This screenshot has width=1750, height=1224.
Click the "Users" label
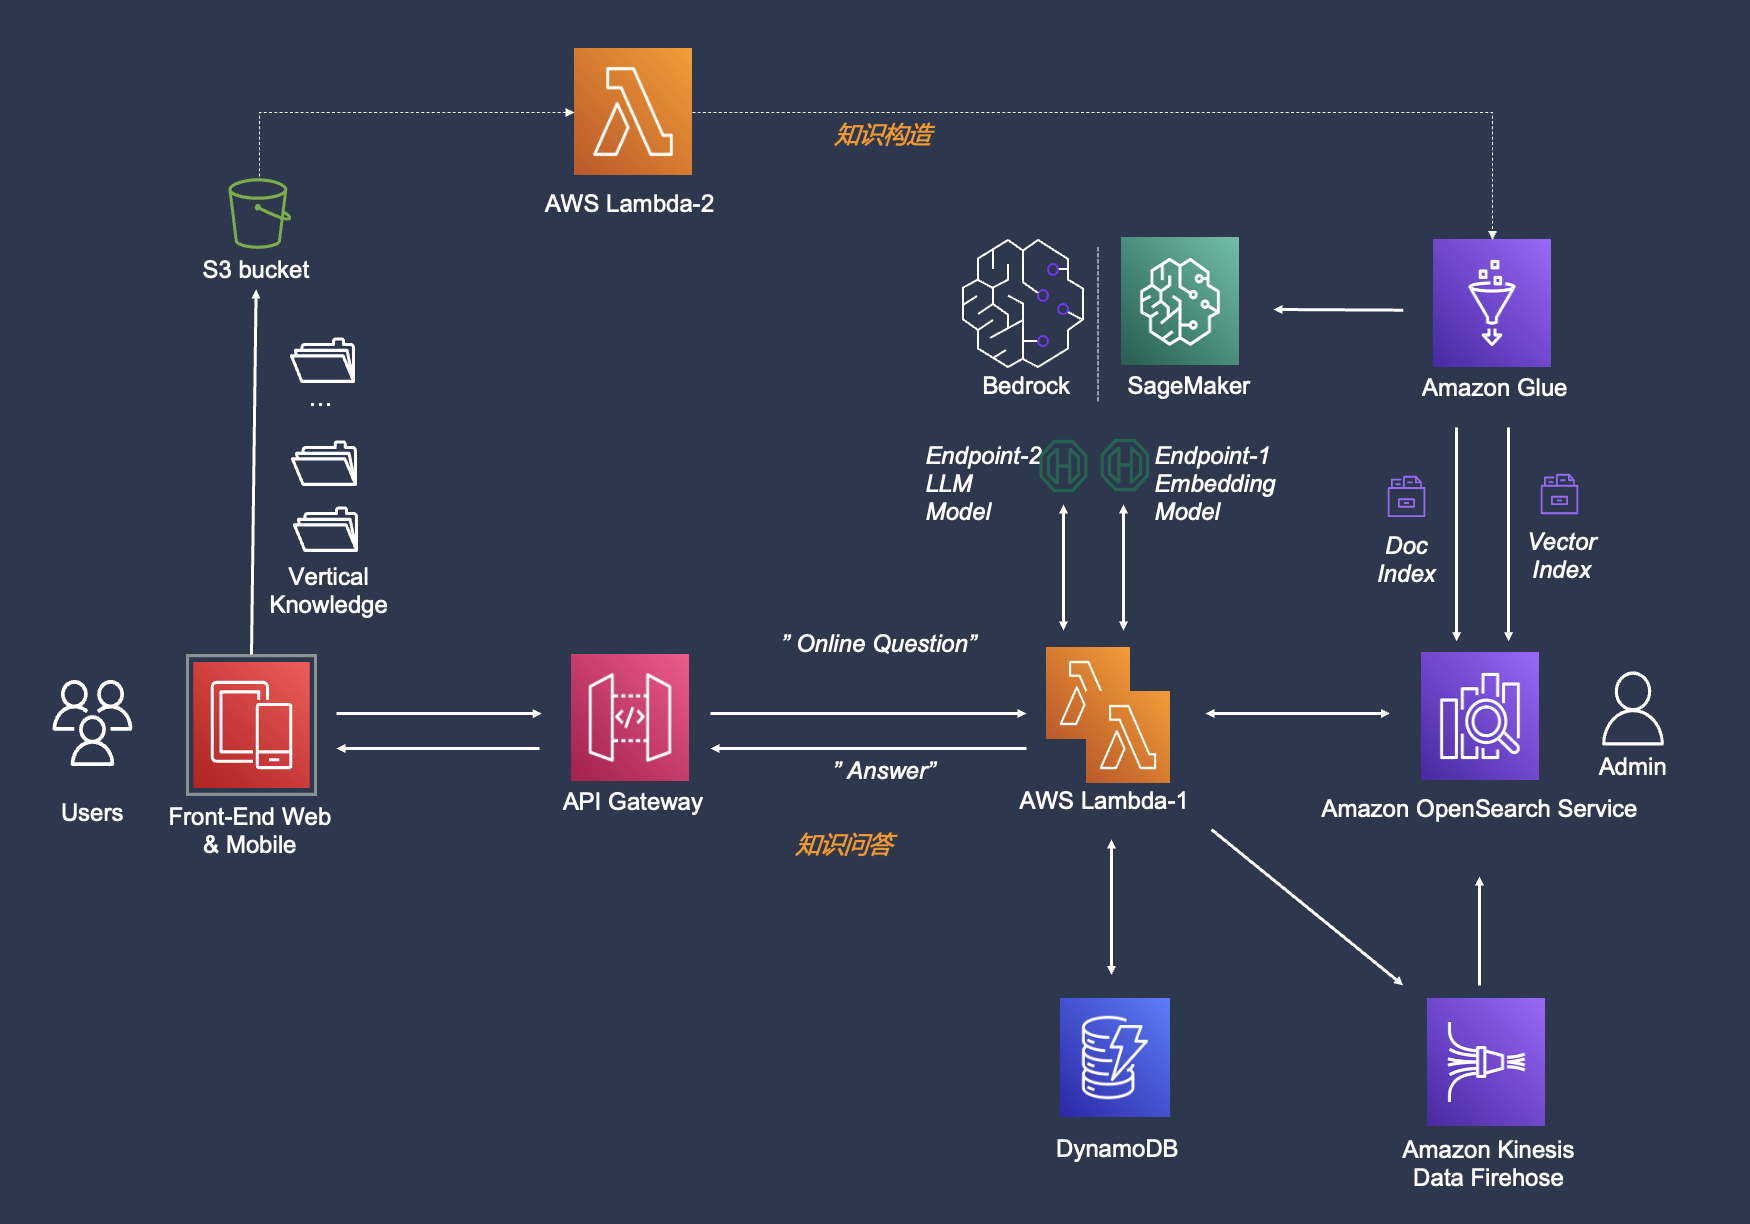click(92, 813)
